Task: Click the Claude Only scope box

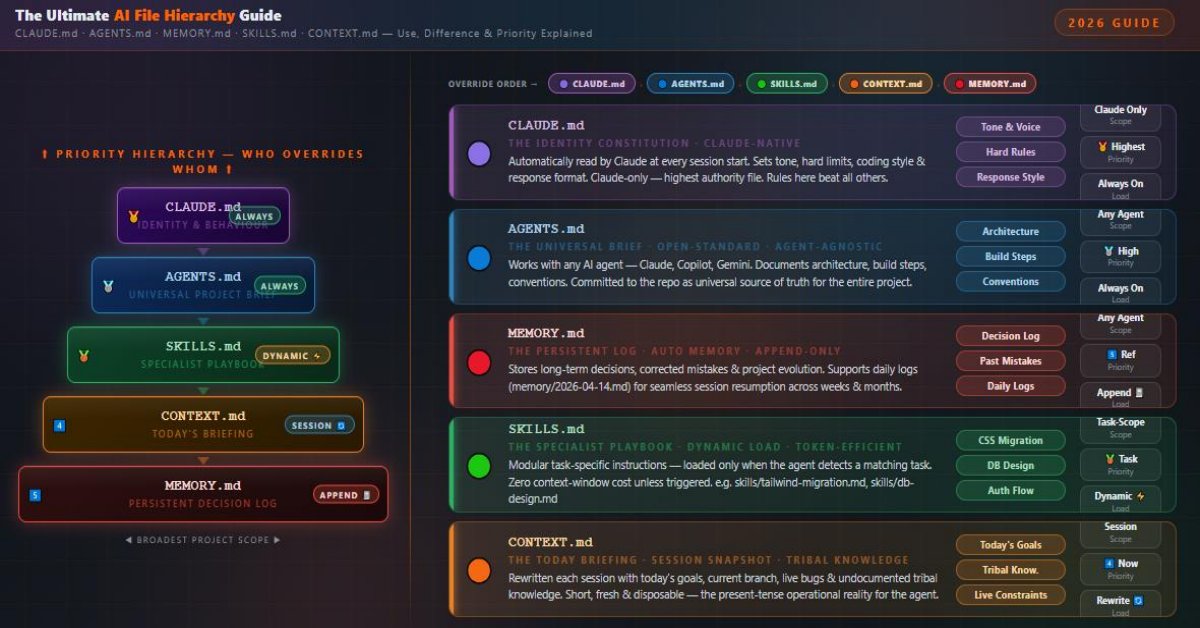Action: (x=1120, y=116)
